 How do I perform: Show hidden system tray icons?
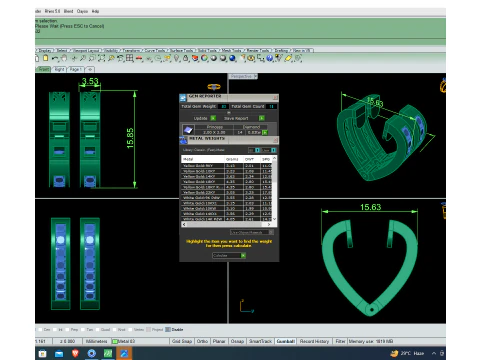pyautogui.click(x=434, y=353)
